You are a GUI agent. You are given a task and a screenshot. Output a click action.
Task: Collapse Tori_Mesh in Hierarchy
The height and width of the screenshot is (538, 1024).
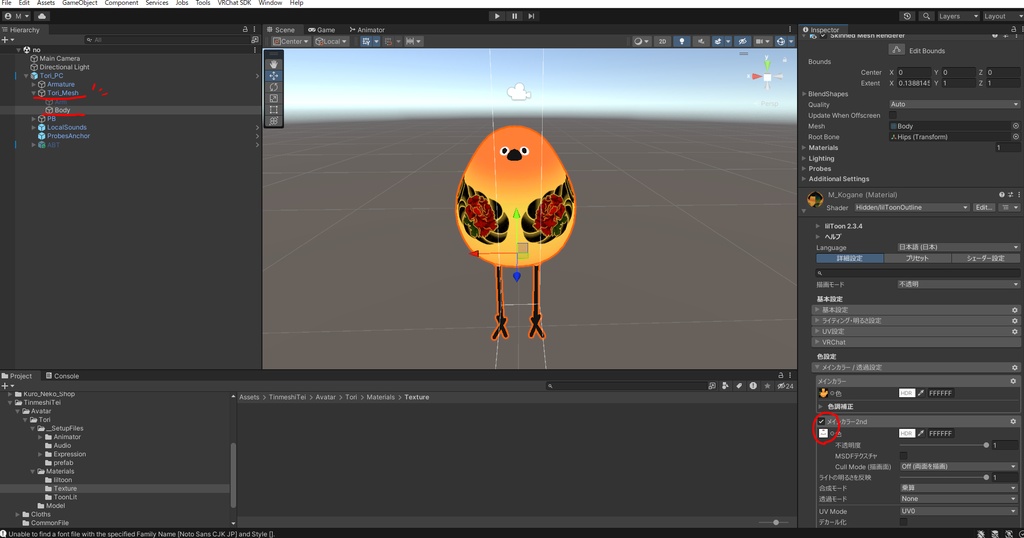pos(34,93)
